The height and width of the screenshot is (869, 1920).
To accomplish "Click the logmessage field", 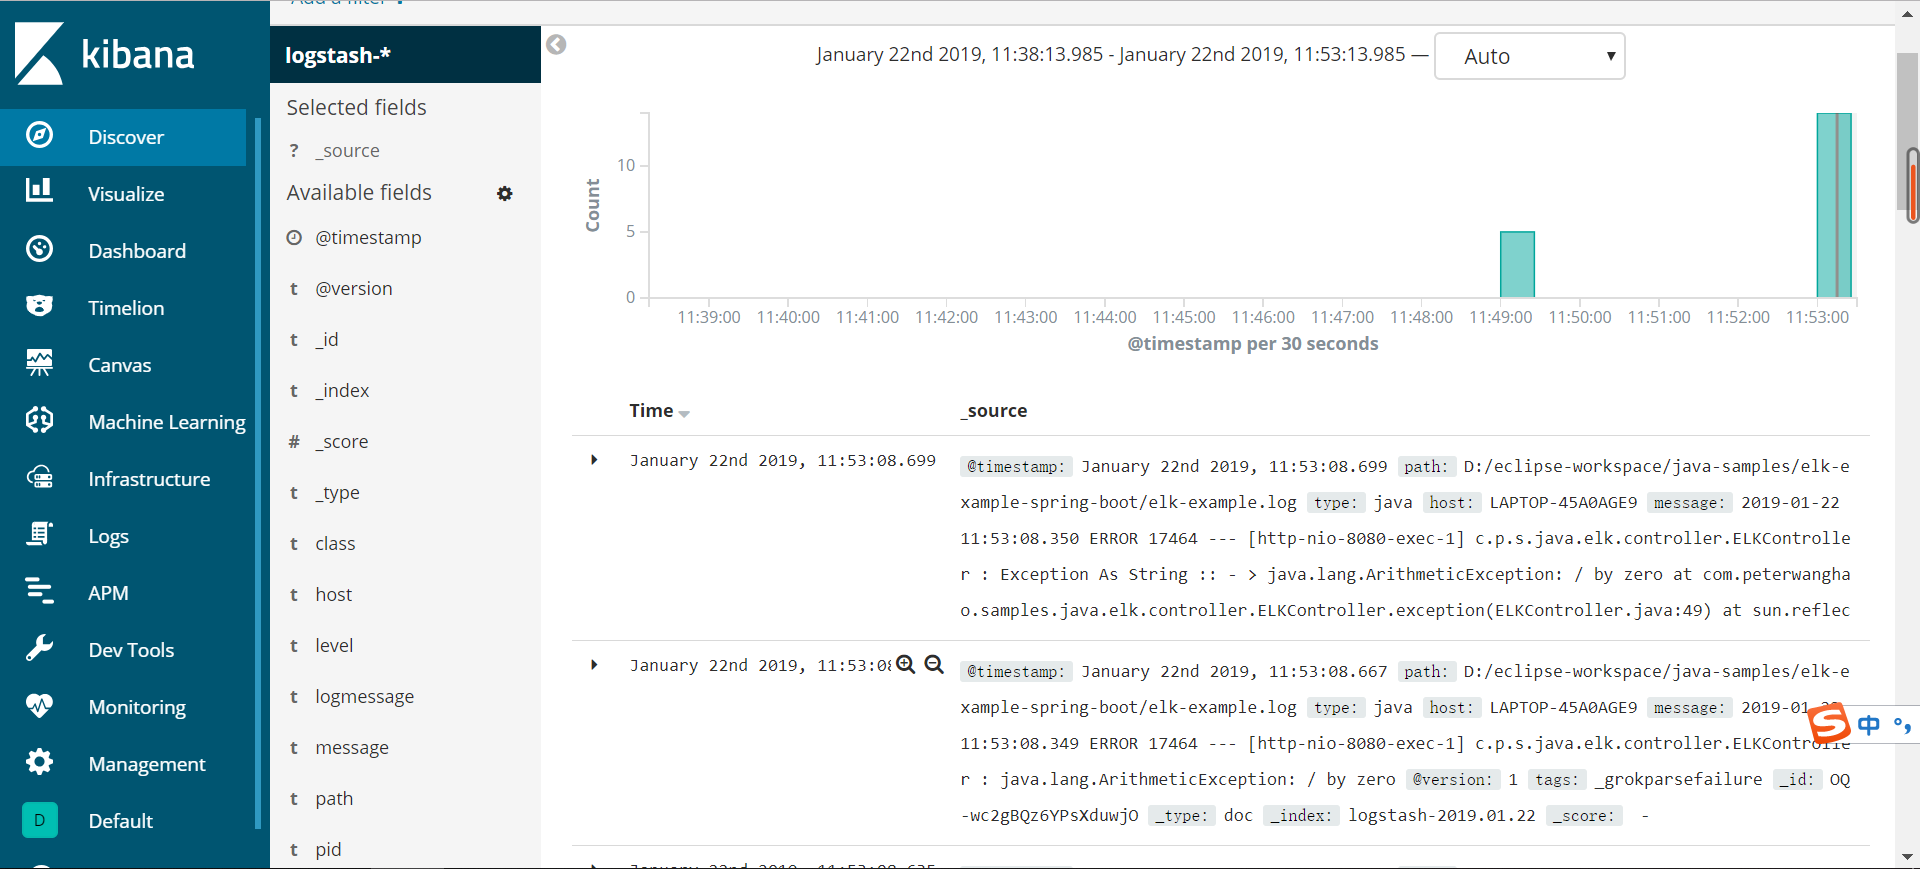I will (364, 697).
